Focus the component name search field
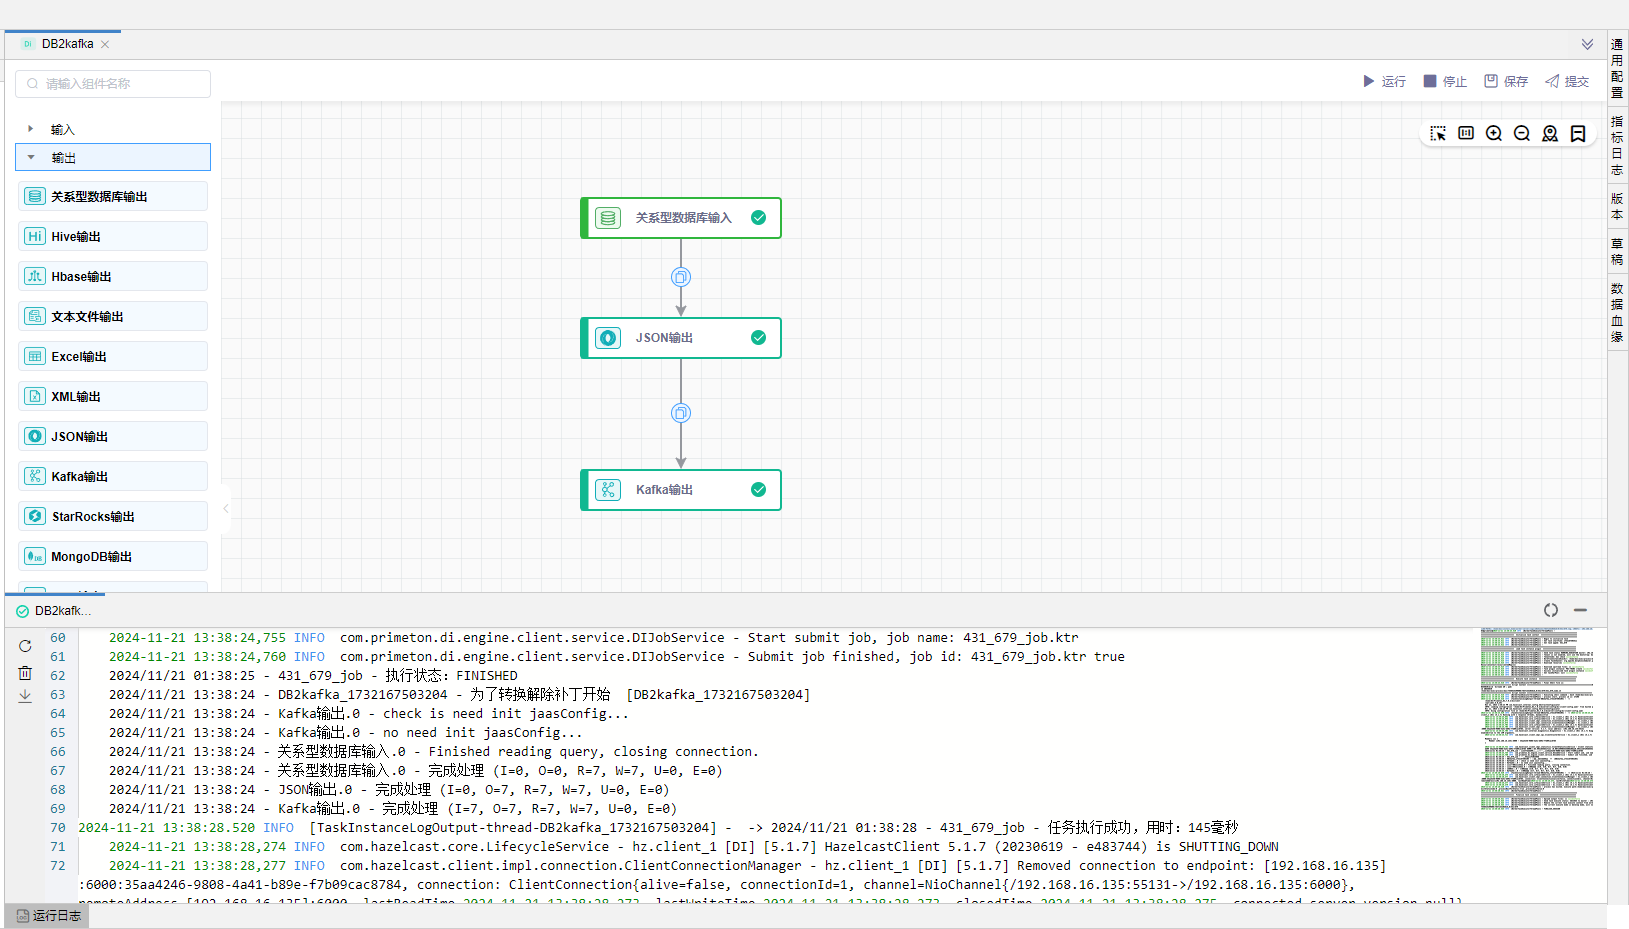1629x929 pixels. click(x=113, y=84)
